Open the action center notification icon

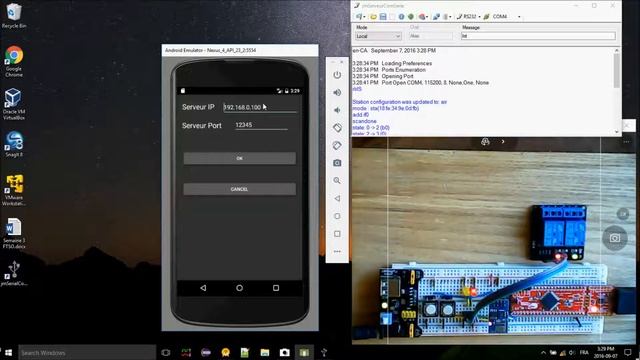point(628,353)
